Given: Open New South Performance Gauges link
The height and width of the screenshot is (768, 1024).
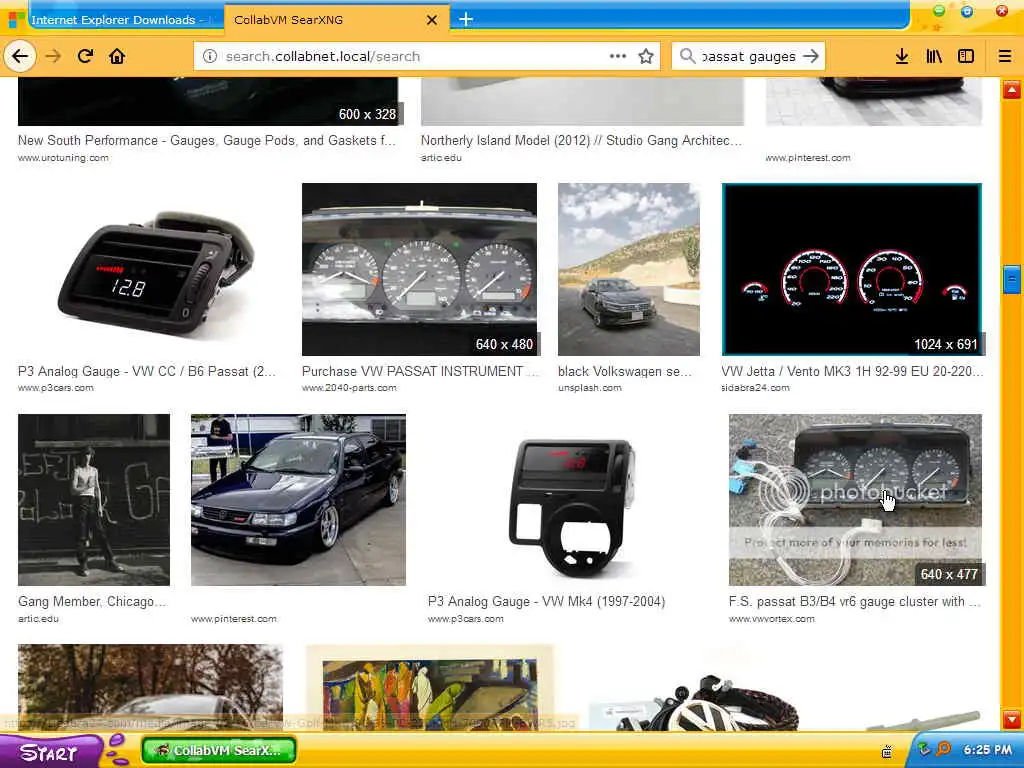Looking at the screenshot, I should [x=206, y=140].
